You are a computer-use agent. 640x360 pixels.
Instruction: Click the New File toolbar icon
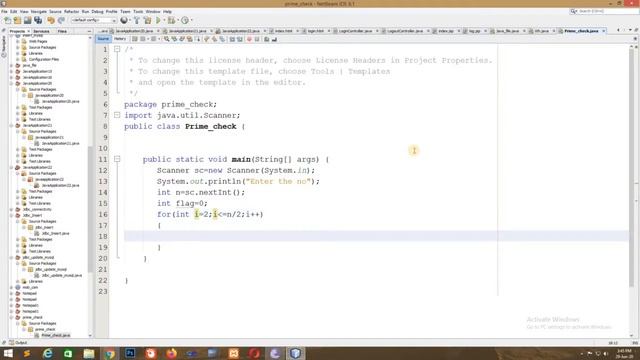[8, 20]
